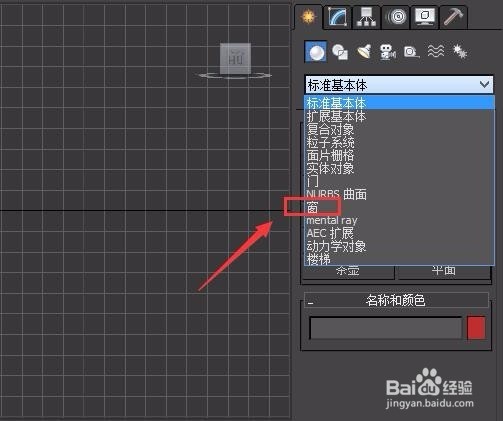Select the Cameras category icon

(x=387, y=52)
